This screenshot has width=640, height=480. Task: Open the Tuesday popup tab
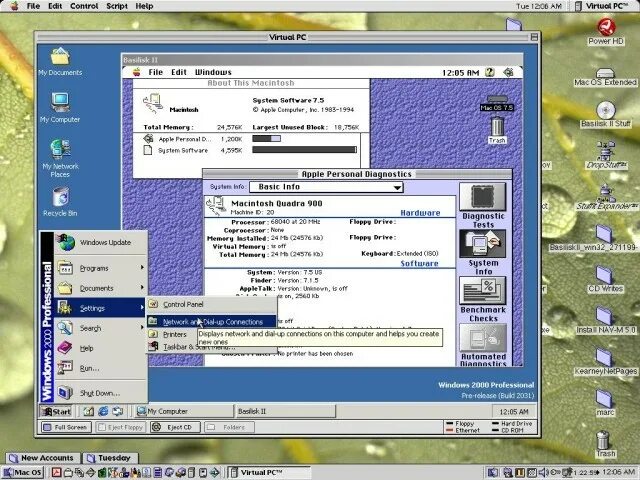tap(109, 458)
